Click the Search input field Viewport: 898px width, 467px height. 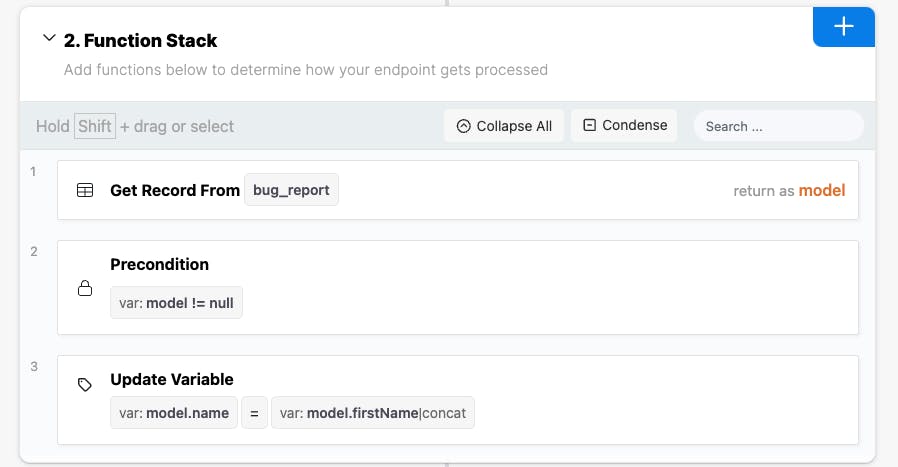[x=777, y=126]
